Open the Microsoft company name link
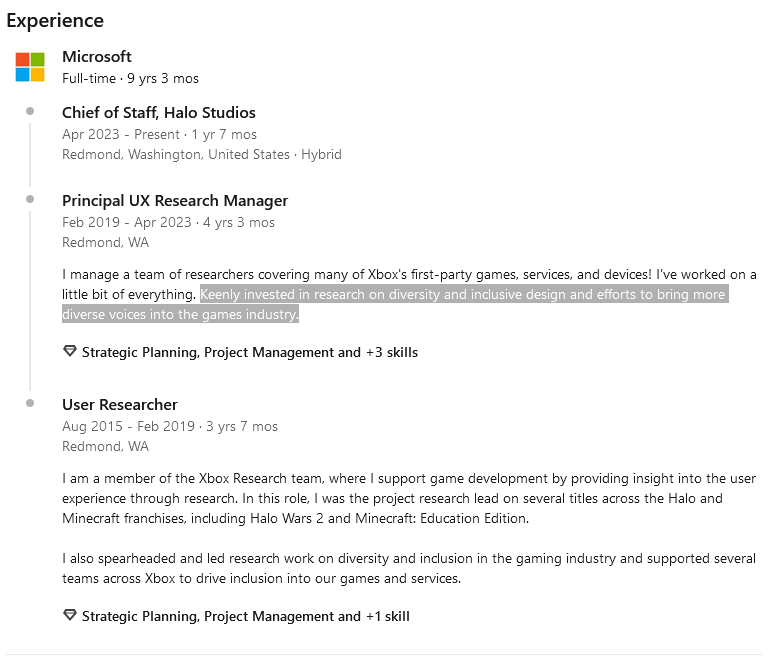776x657 pixels. tap(97, 57)
